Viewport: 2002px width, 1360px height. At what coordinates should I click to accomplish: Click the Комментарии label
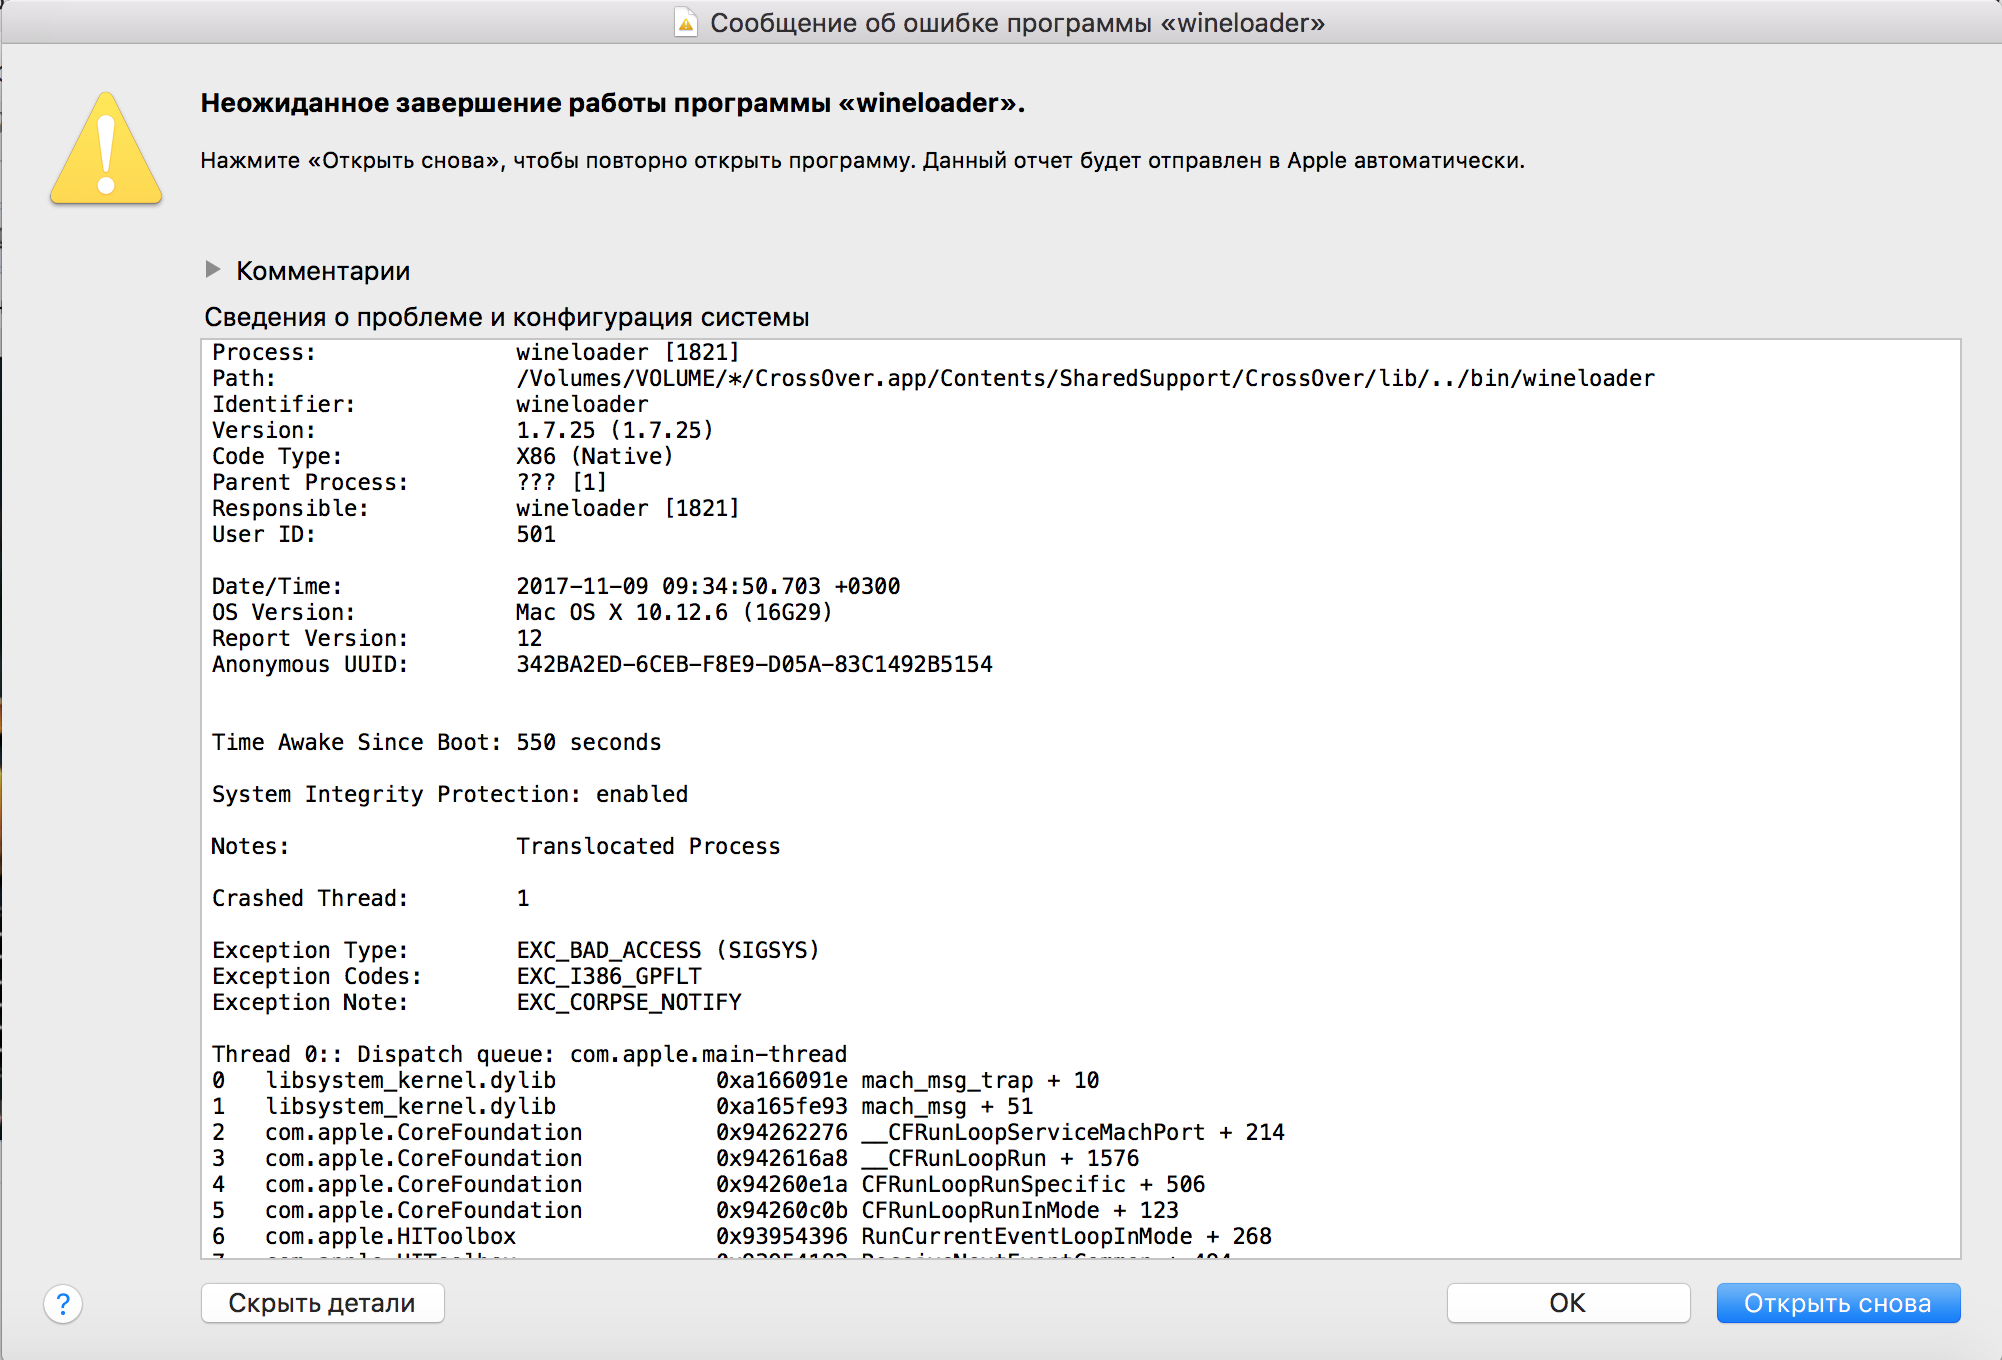point(323,271)
